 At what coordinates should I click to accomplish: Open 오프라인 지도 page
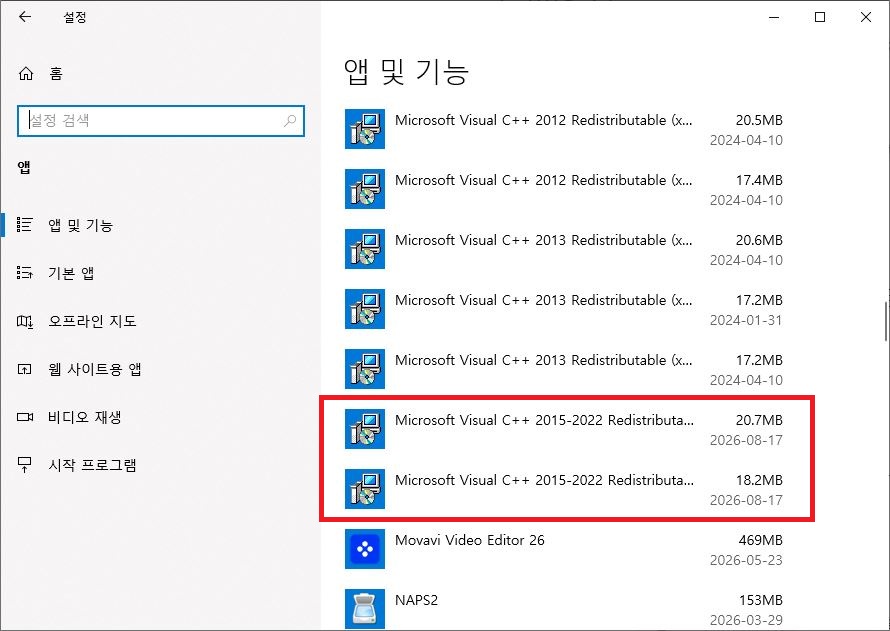(93, 321)
